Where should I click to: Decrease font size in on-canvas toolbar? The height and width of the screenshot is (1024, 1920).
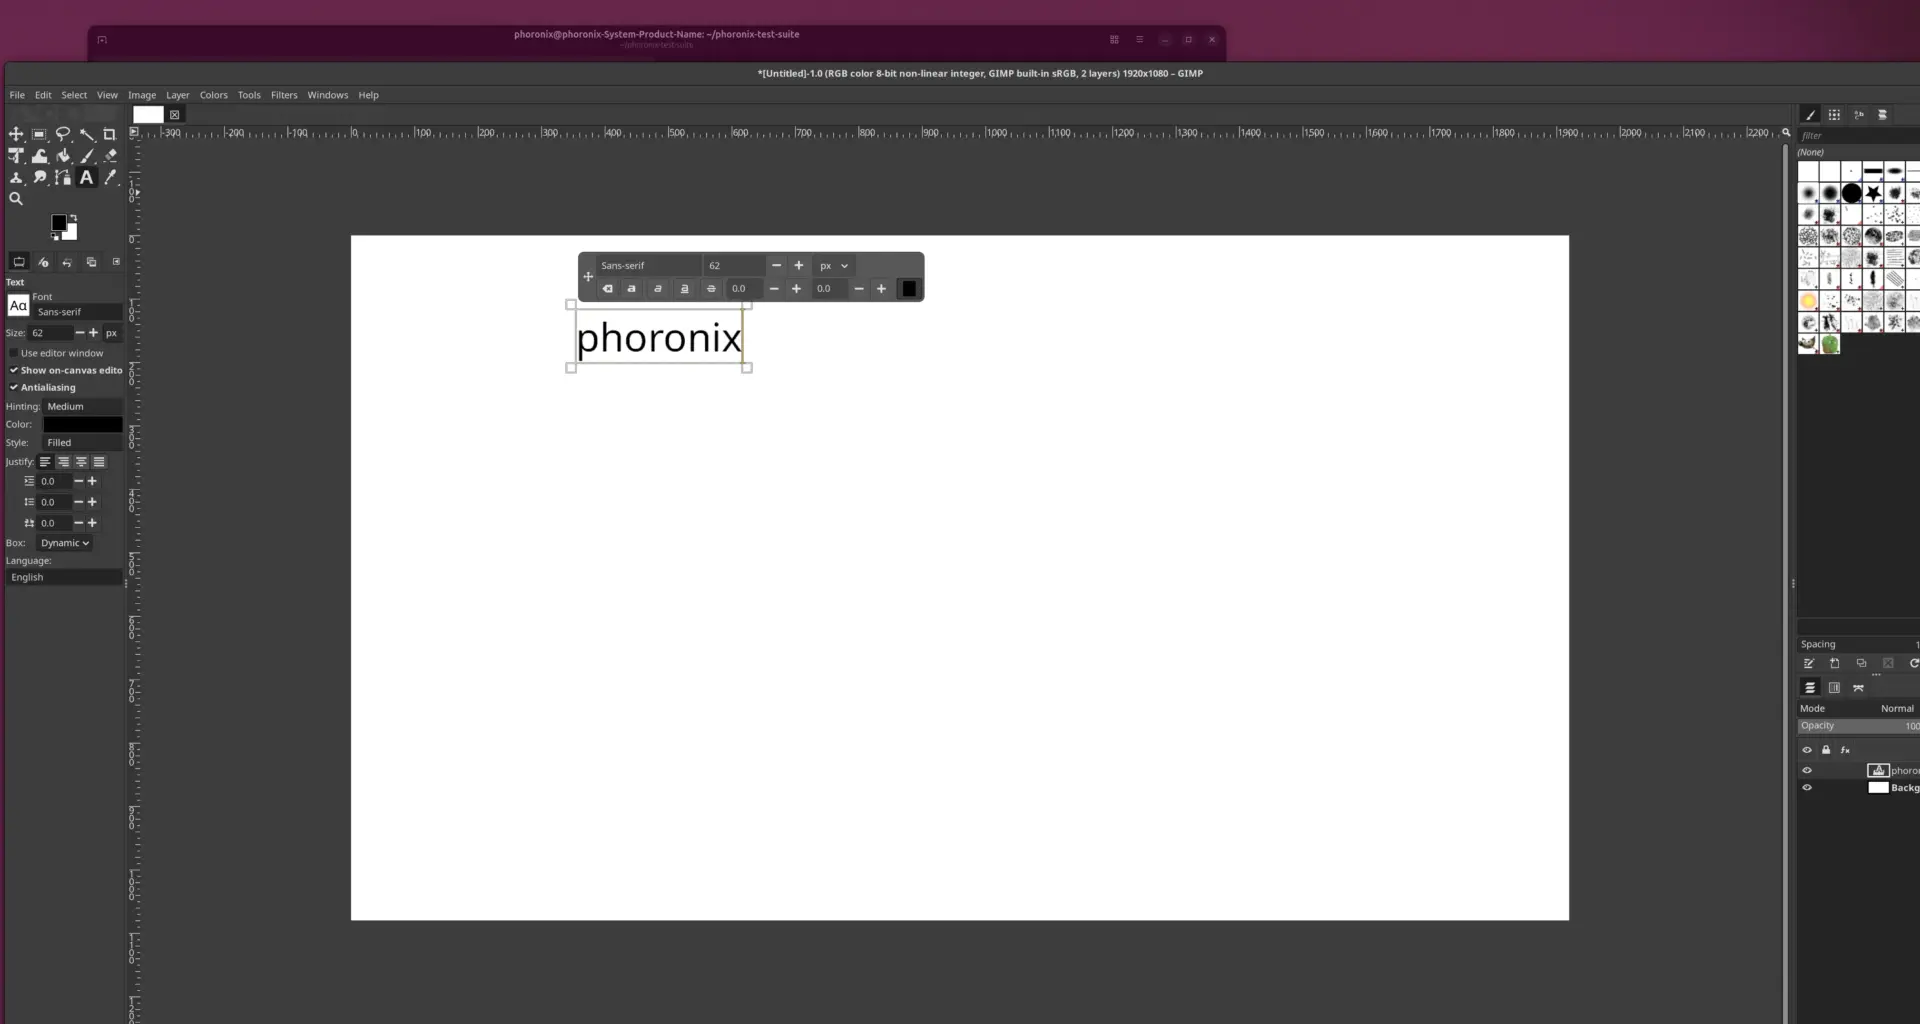(776, 266)
